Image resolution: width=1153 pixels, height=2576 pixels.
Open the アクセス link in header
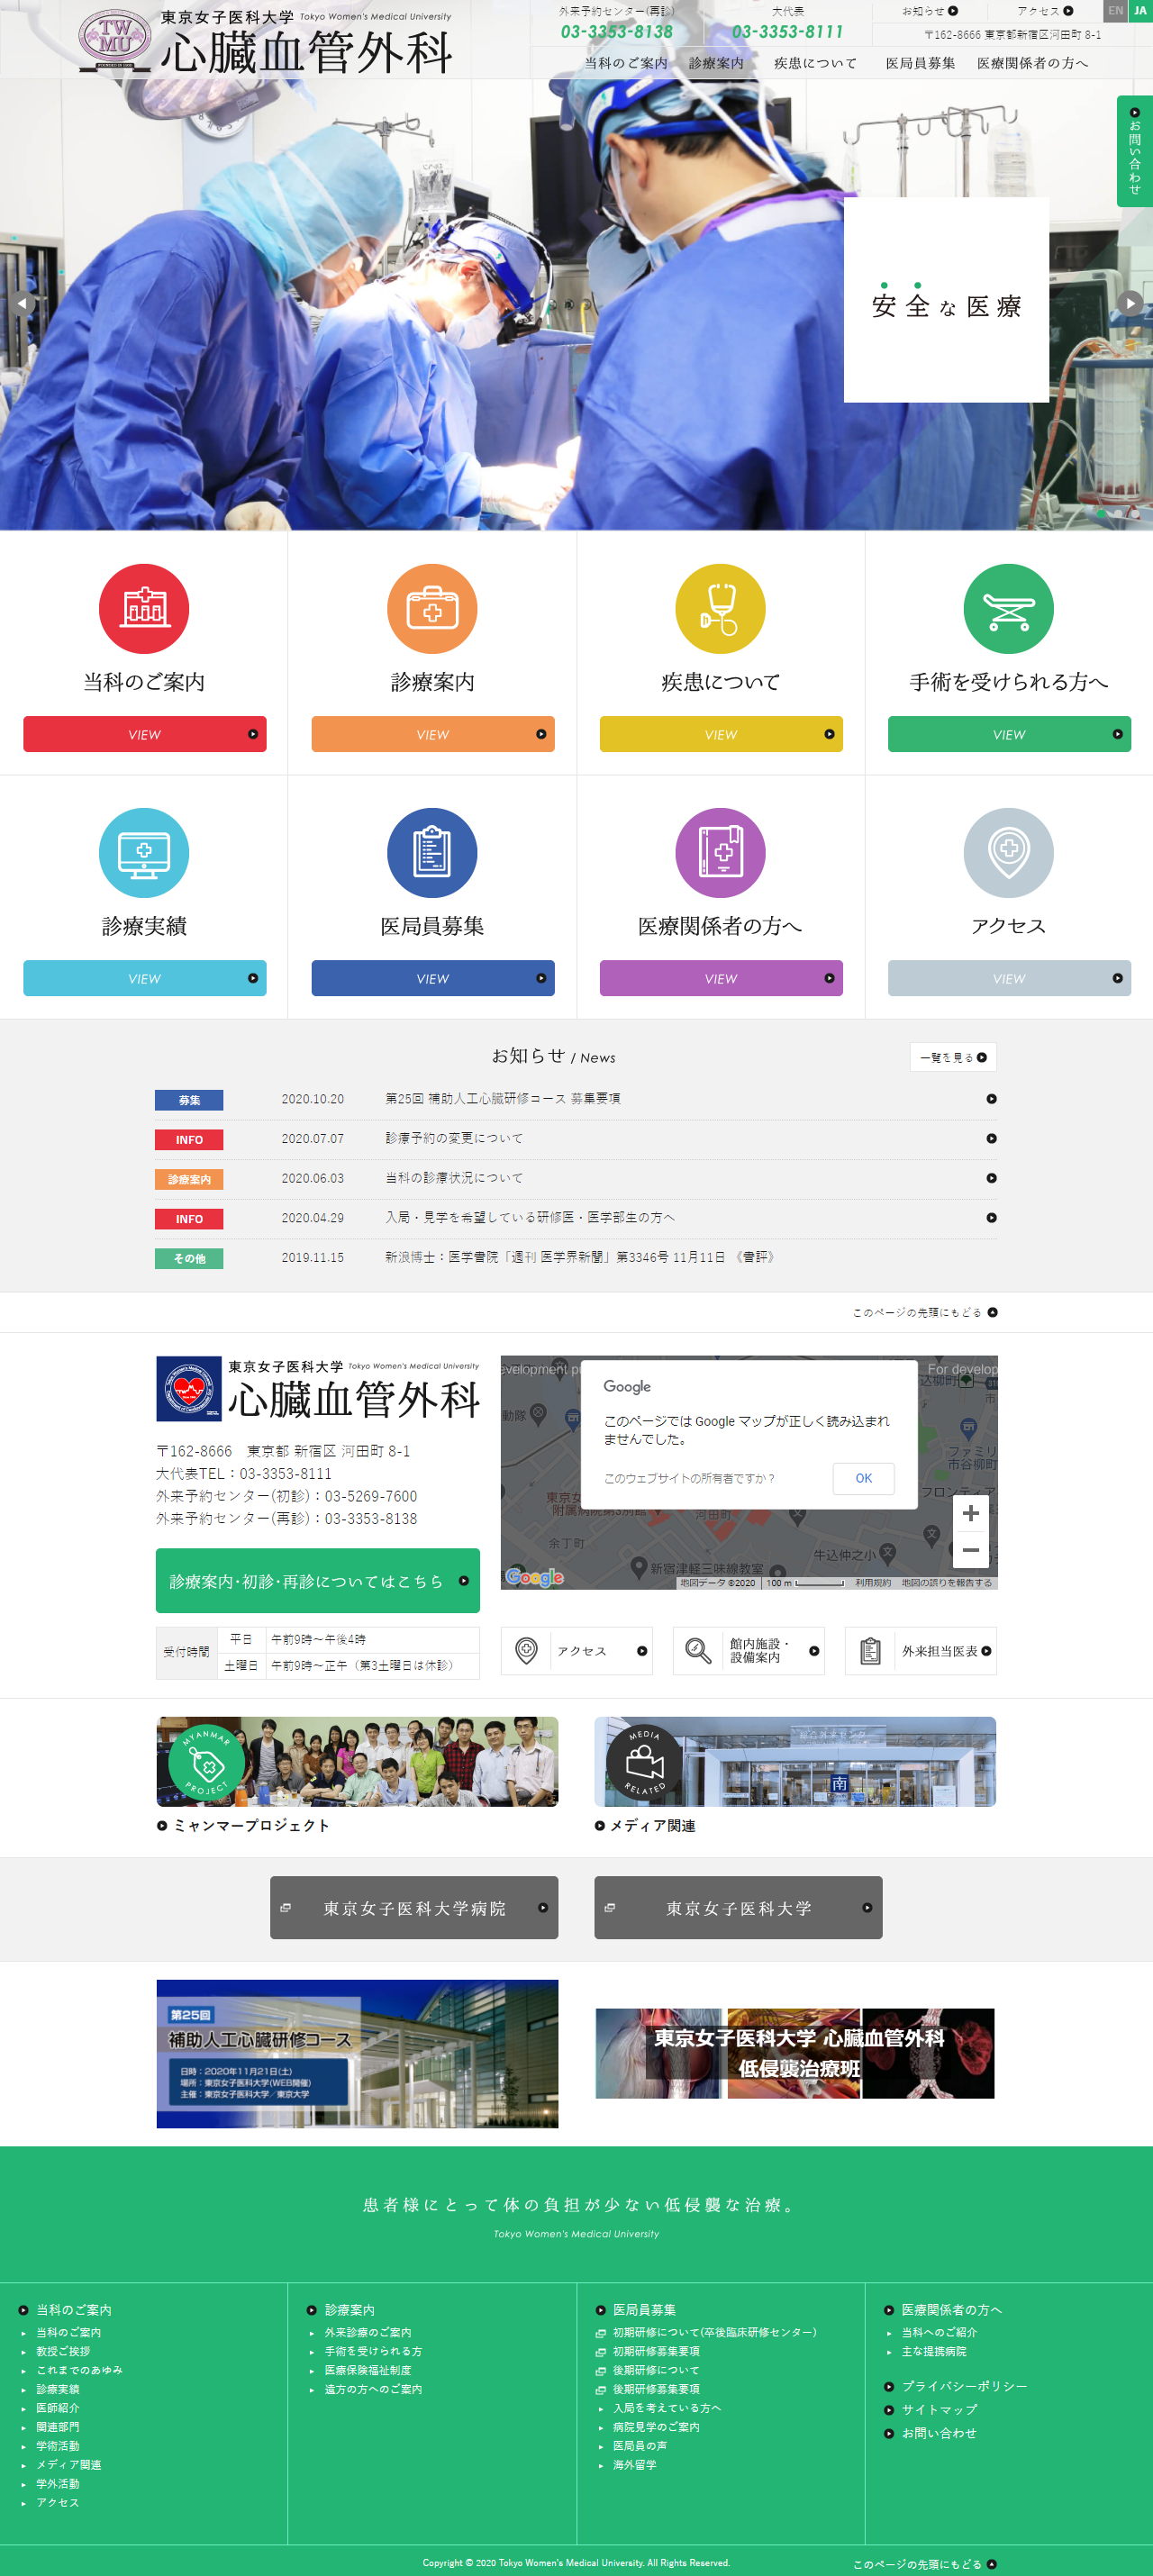tap(1045, 11)
